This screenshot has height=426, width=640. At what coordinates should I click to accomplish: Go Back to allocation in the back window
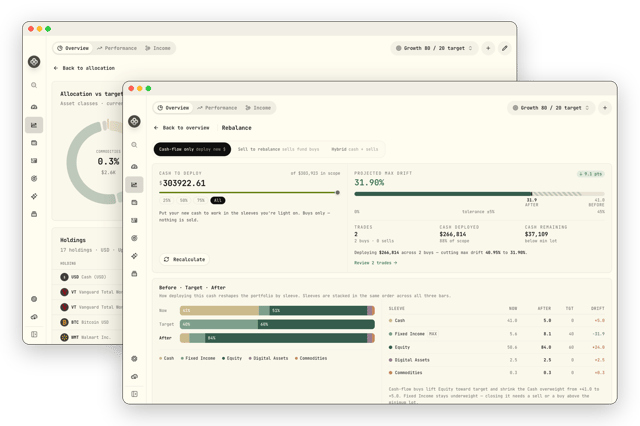[x=84, y=68]
